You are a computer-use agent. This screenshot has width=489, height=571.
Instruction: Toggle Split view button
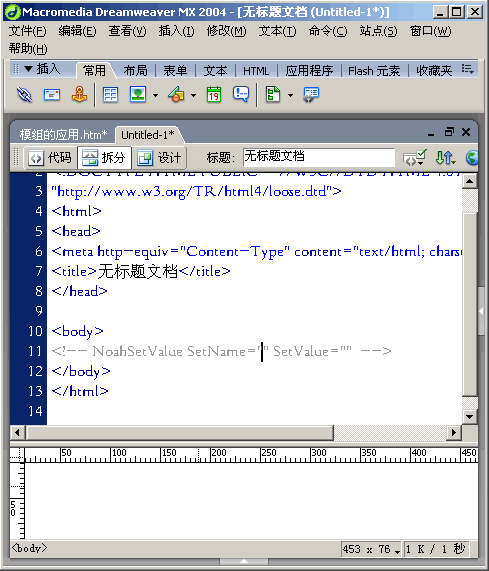click(x=104, y=158)
